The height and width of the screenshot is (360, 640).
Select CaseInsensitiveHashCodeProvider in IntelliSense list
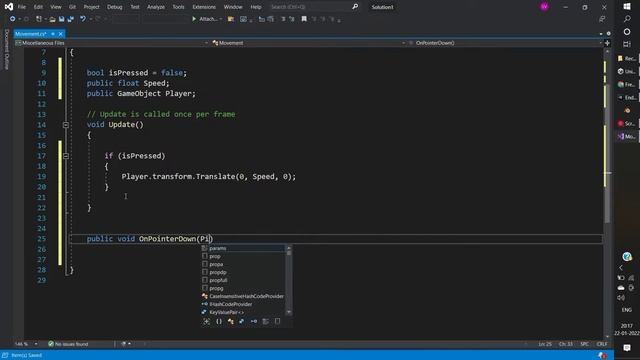243,296
